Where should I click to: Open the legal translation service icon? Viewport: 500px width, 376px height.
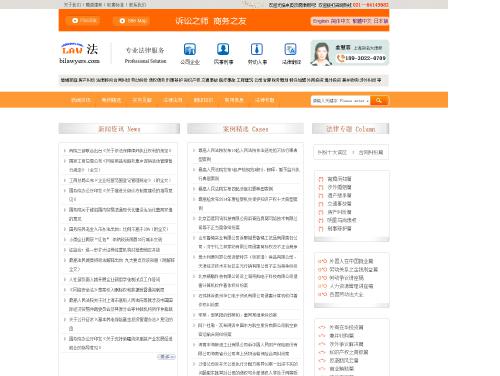pos(290,49)
